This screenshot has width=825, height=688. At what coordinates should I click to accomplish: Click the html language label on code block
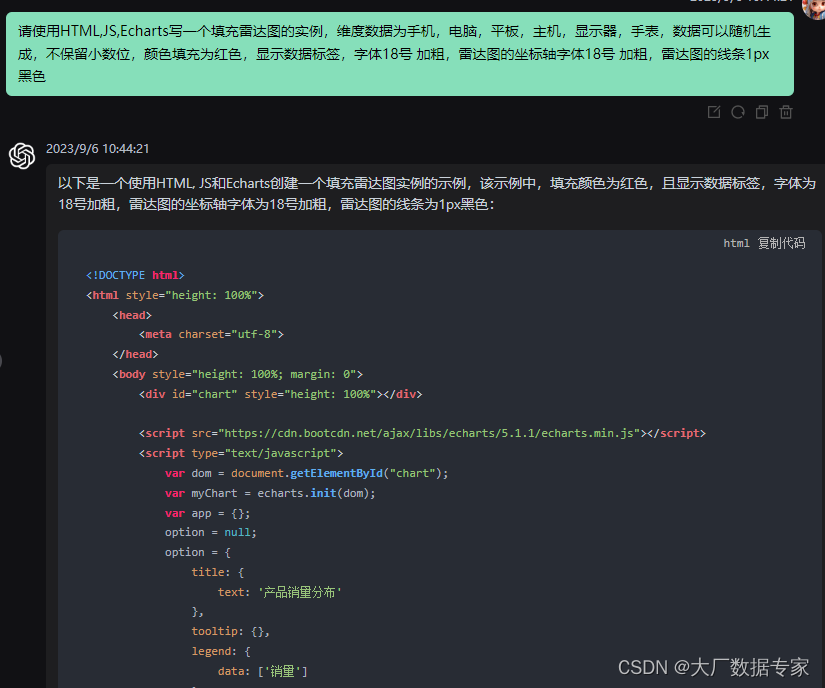[736, 243]
